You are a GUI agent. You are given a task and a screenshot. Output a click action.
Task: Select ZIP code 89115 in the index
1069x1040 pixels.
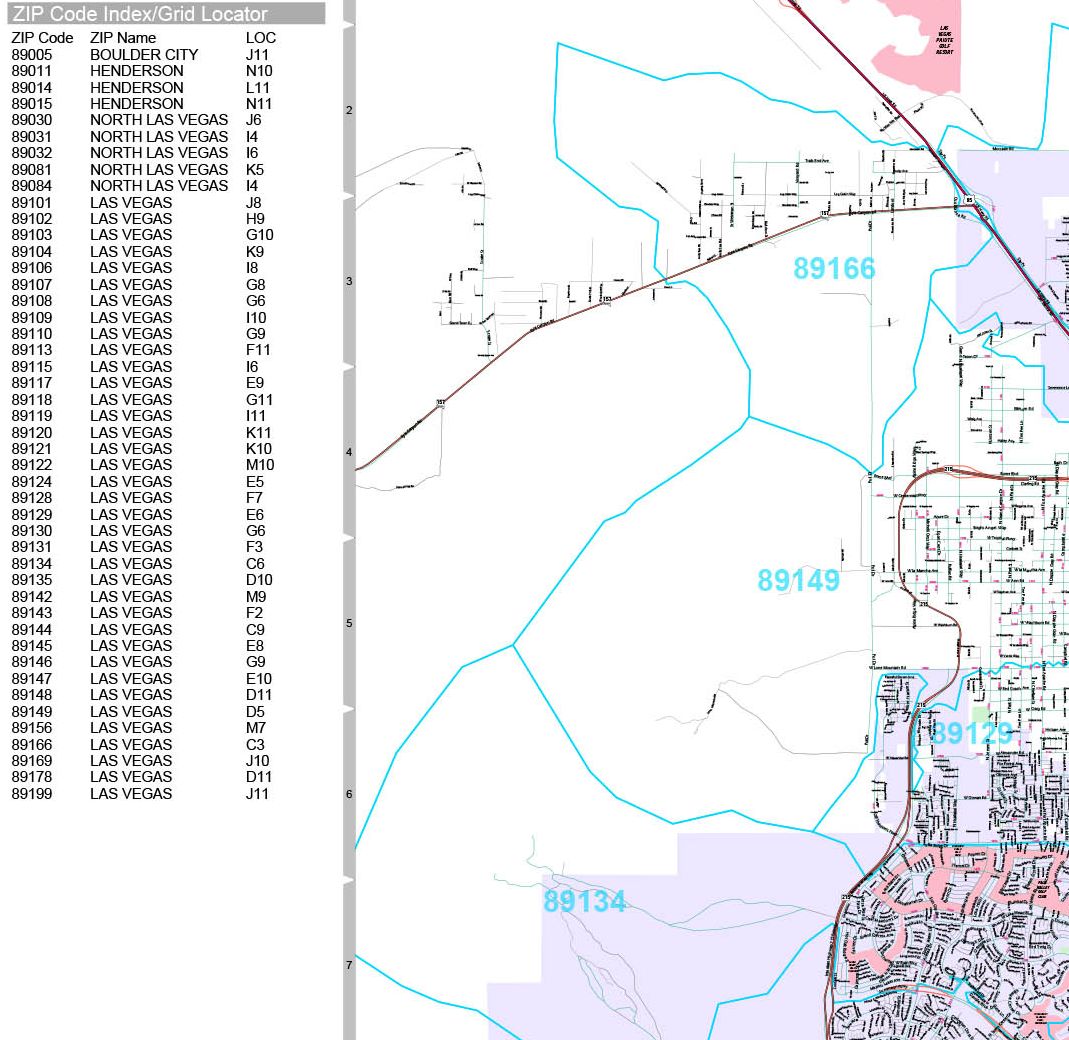tap(32, 367)
